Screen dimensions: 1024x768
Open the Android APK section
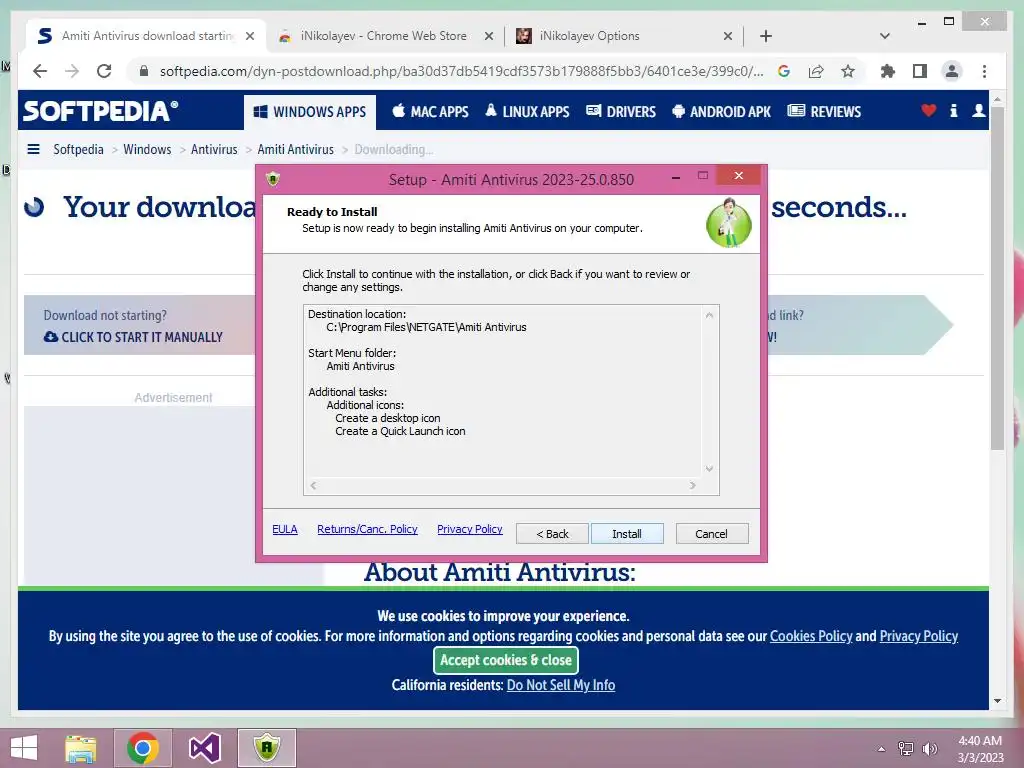[x=721, y=112]
